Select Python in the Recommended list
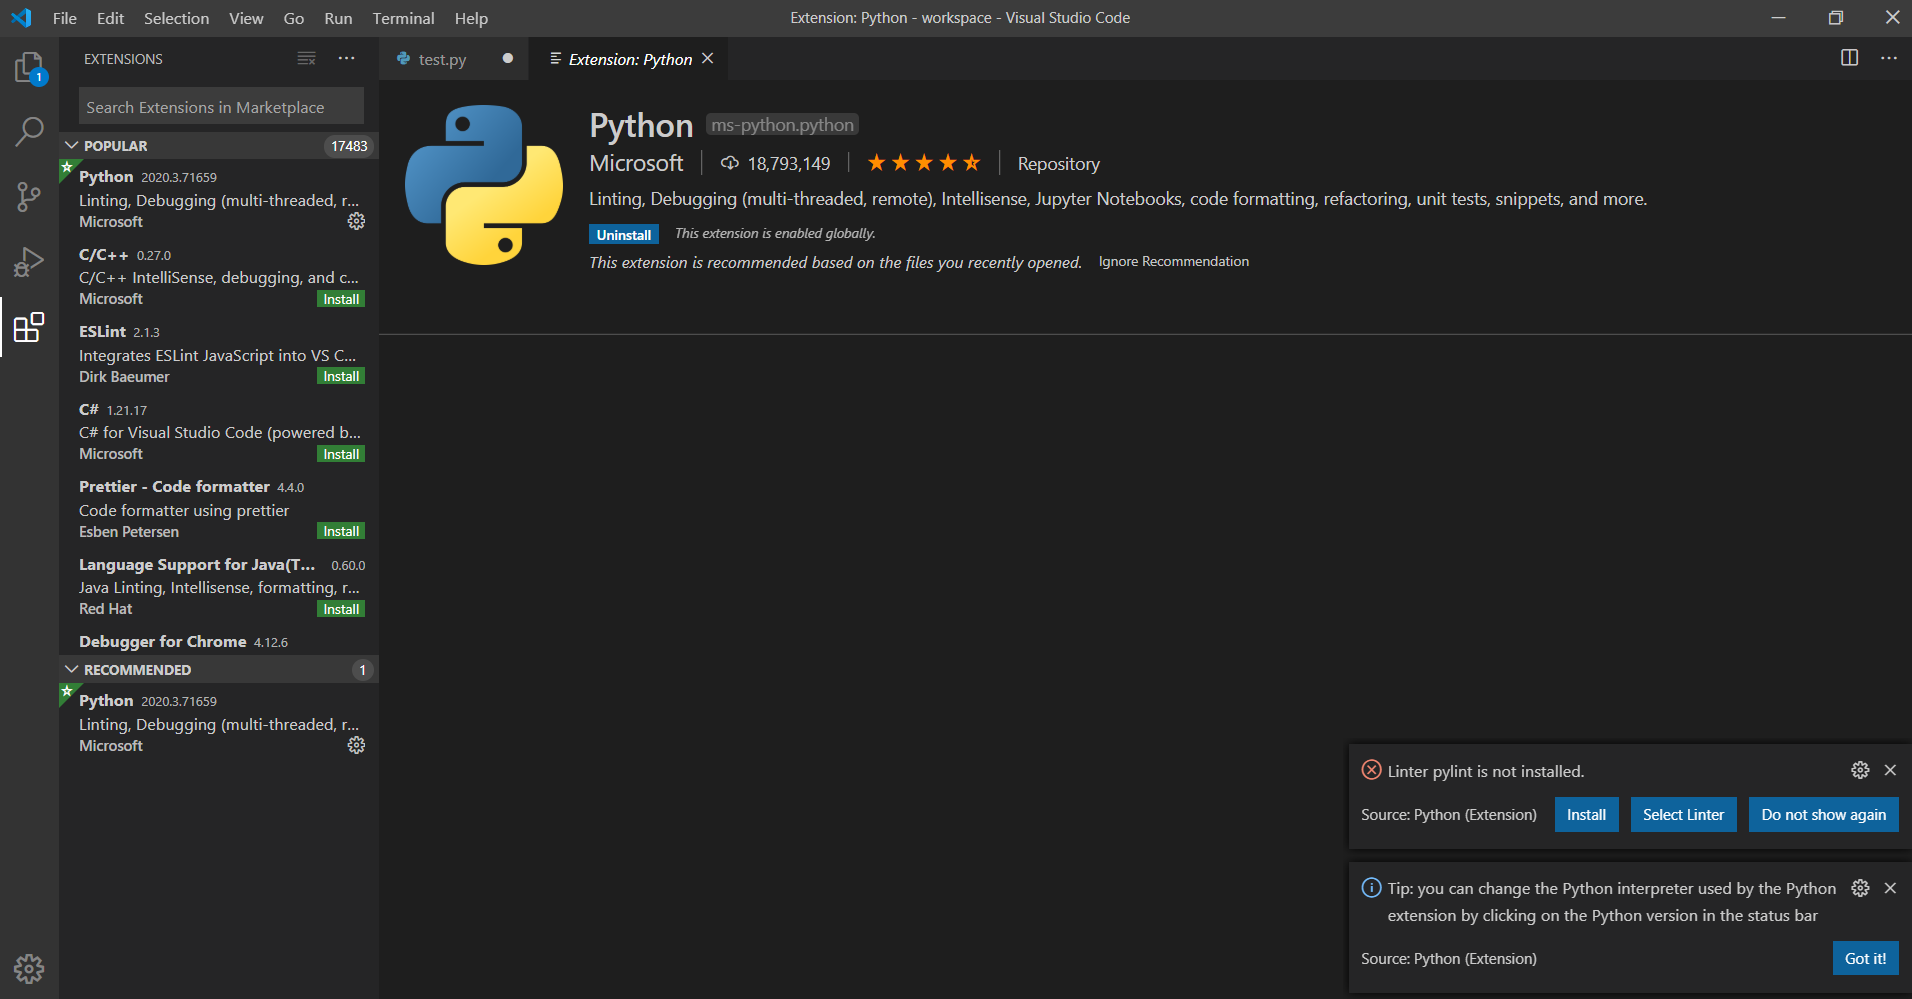This screenshot has width=1912, height=999. coord(219,722)
